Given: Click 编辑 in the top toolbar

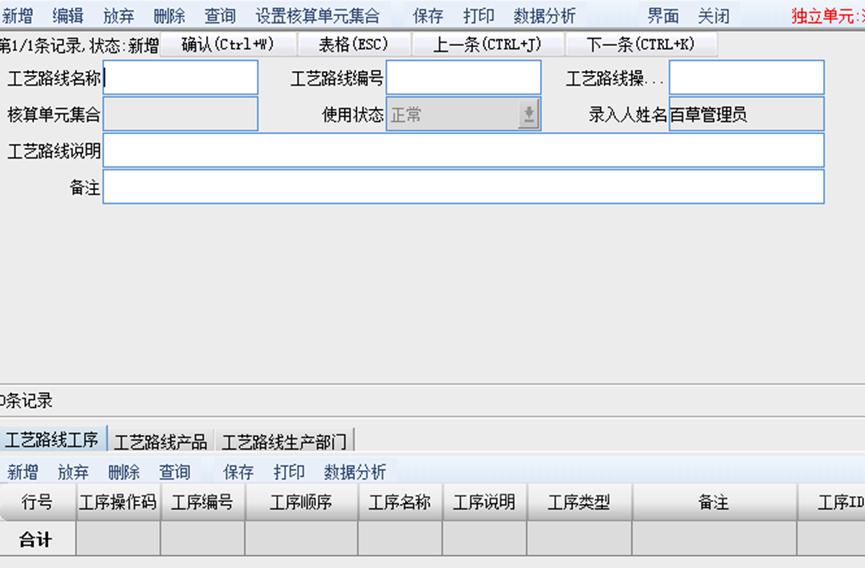Looking at the screenshot, I should [68, 16].
